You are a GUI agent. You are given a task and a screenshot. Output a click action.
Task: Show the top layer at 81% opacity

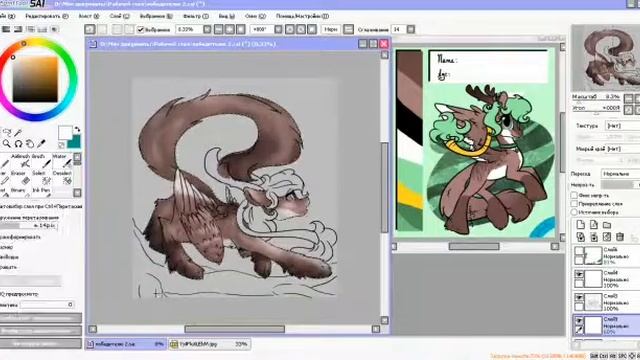pos(579,251)
